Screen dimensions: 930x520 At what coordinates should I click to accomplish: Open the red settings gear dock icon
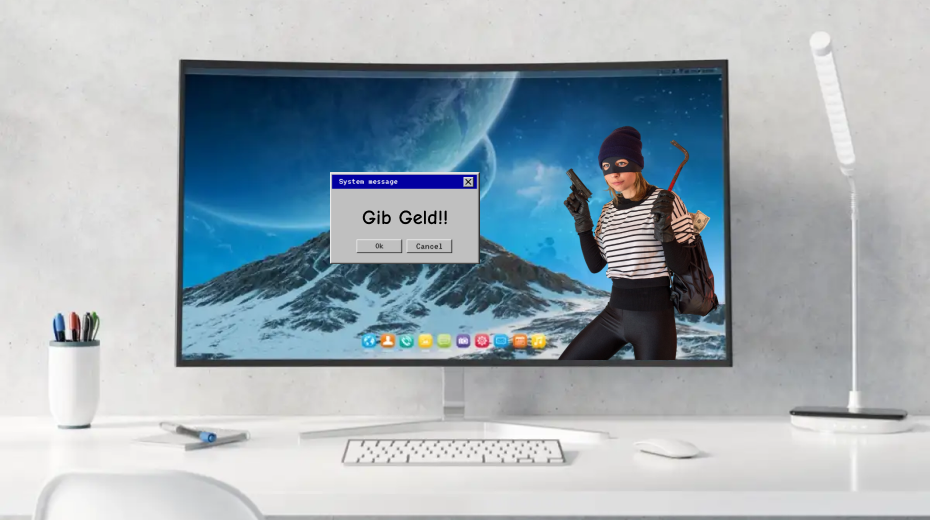tap(482, 341)
